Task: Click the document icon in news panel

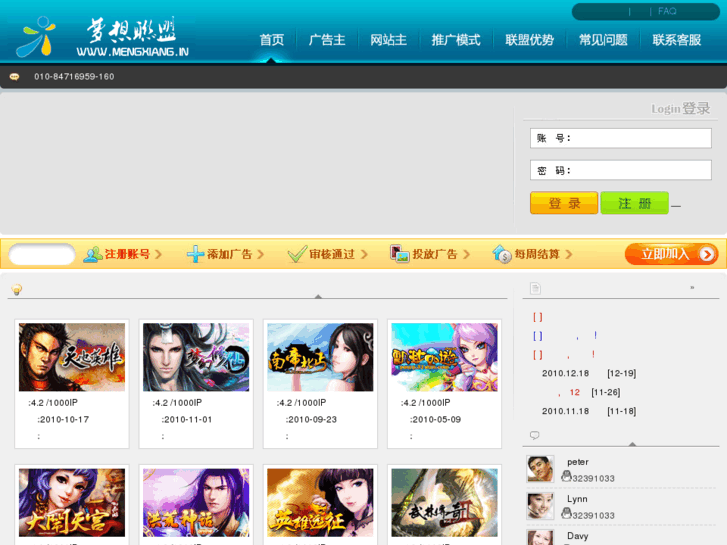Action: tap(536, 289)
